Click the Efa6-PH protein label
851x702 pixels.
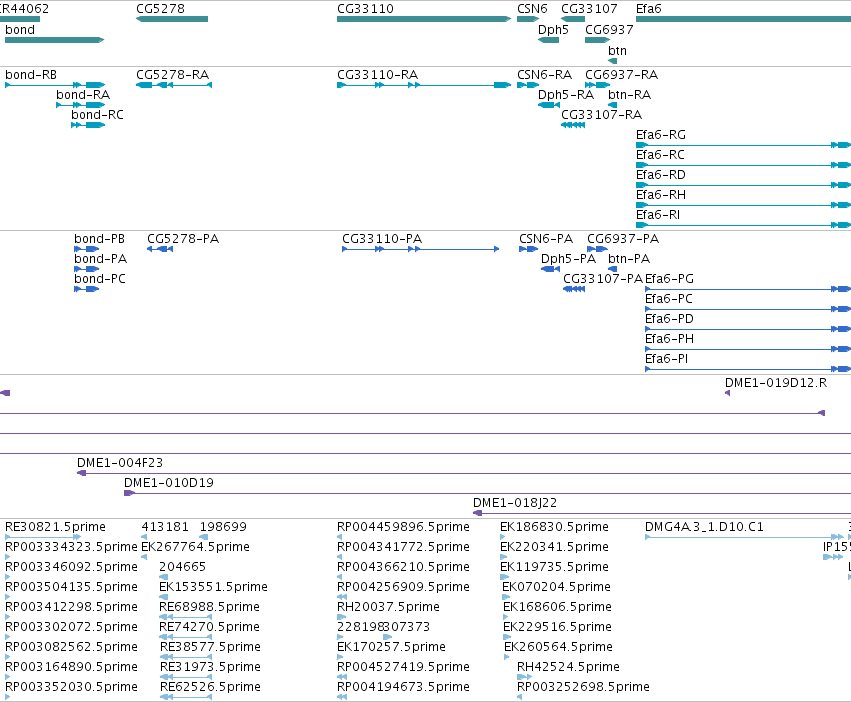pyautogui.click(x=669, y=339)
